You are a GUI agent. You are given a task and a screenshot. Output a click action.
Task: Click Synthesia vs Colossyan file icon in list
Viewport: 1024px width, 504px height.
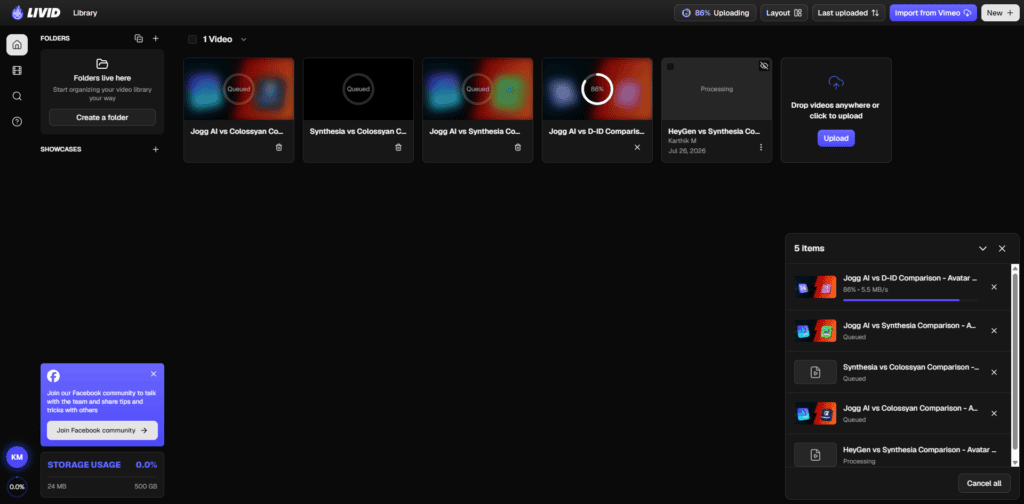pos(815,372)
